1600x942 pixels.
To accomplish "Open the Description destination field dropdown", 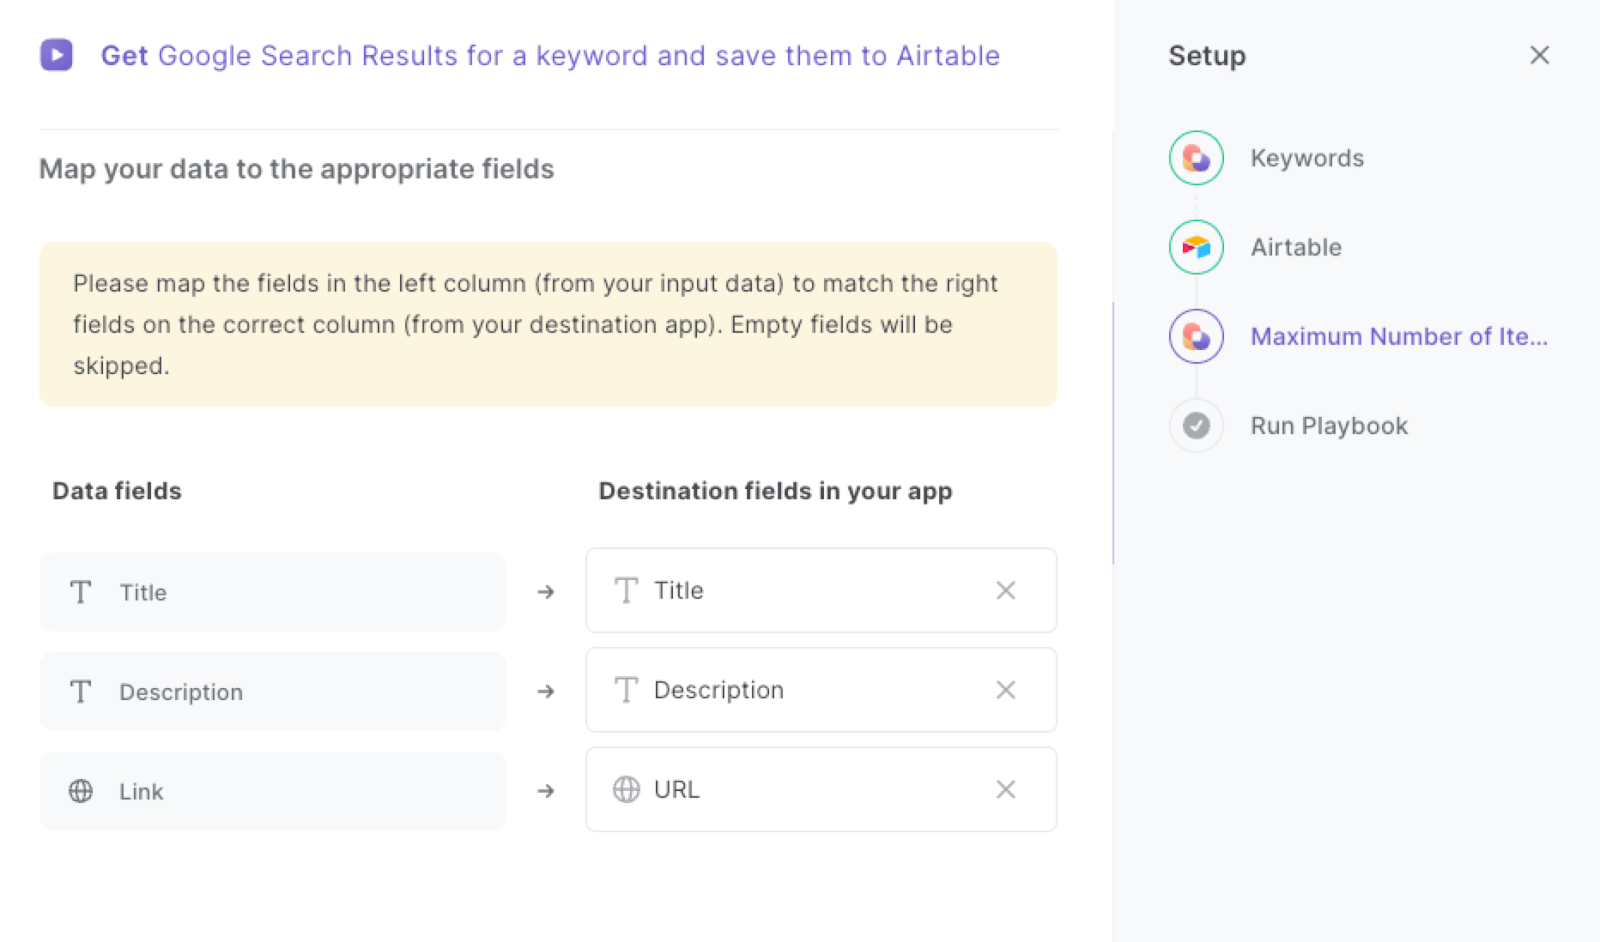I will 821,690.
